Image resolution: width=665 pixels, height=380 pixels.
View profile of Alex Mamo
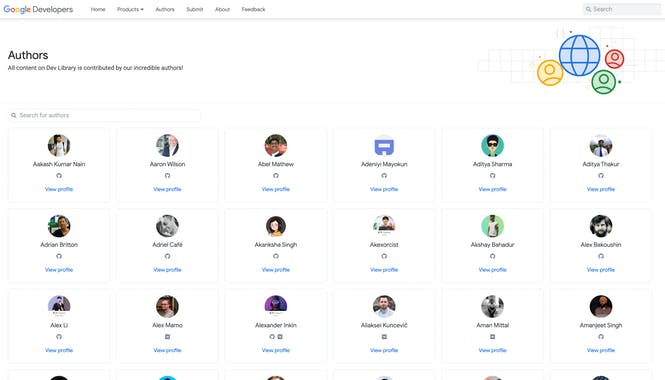click(x=168, y=350)
